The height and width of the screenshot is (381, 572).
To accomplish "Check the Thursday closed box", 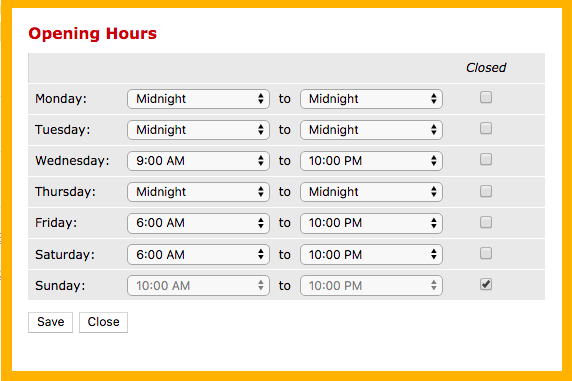I will 486,191.
